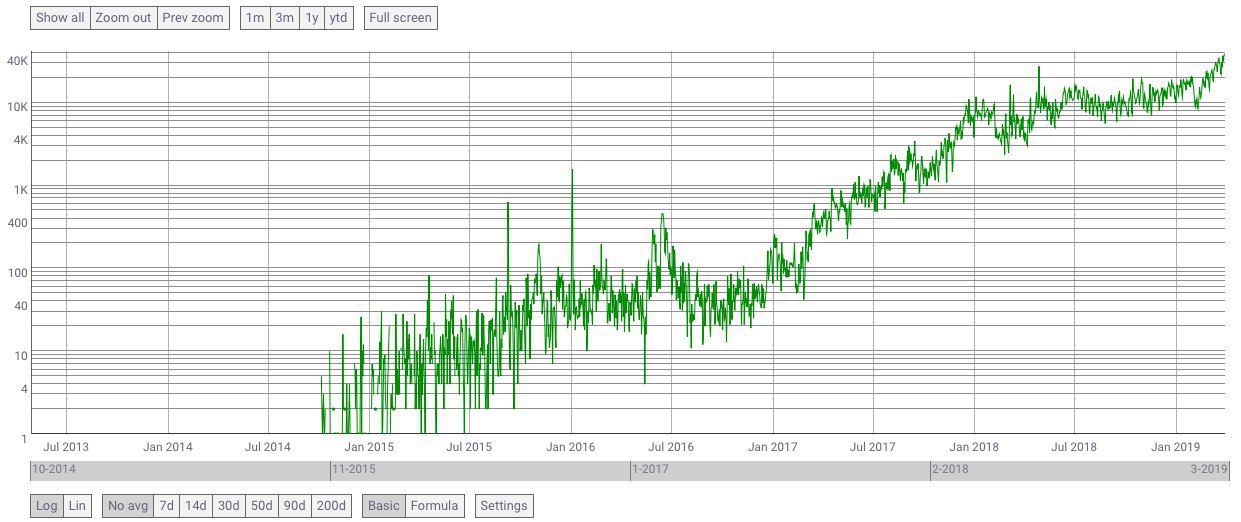Viewport: 1241px width, 522px height.
Task: Apply 7d moving average
Action: pyautogui.click(x=166, y=506)
